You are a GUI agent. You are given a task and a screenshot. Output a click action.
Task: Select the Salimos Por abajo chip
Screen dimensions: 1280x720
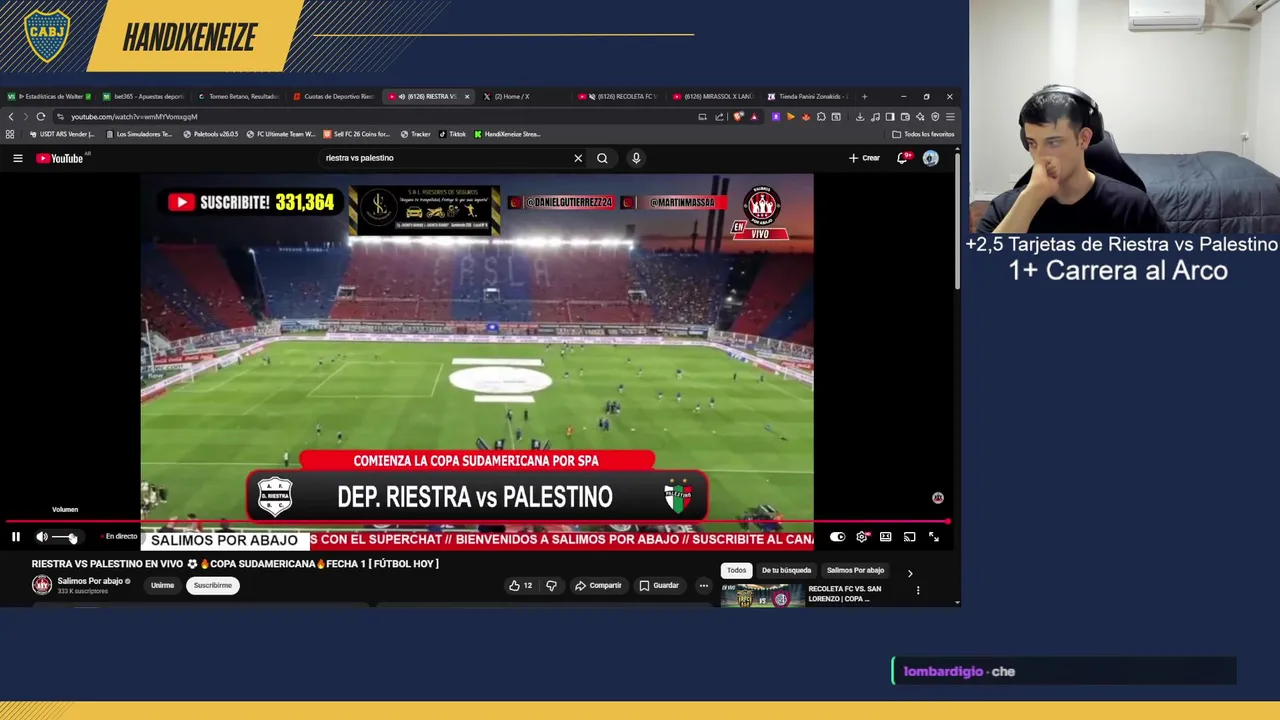click(x=855, y=570)
